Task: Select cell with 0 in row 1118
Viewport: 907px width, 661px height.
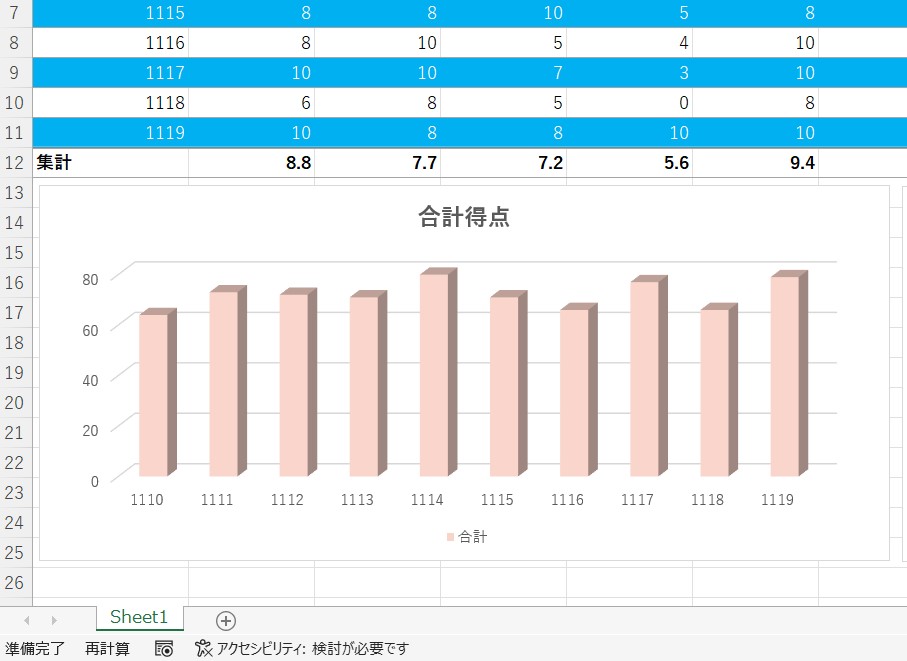Action: (x=630, y=102)
